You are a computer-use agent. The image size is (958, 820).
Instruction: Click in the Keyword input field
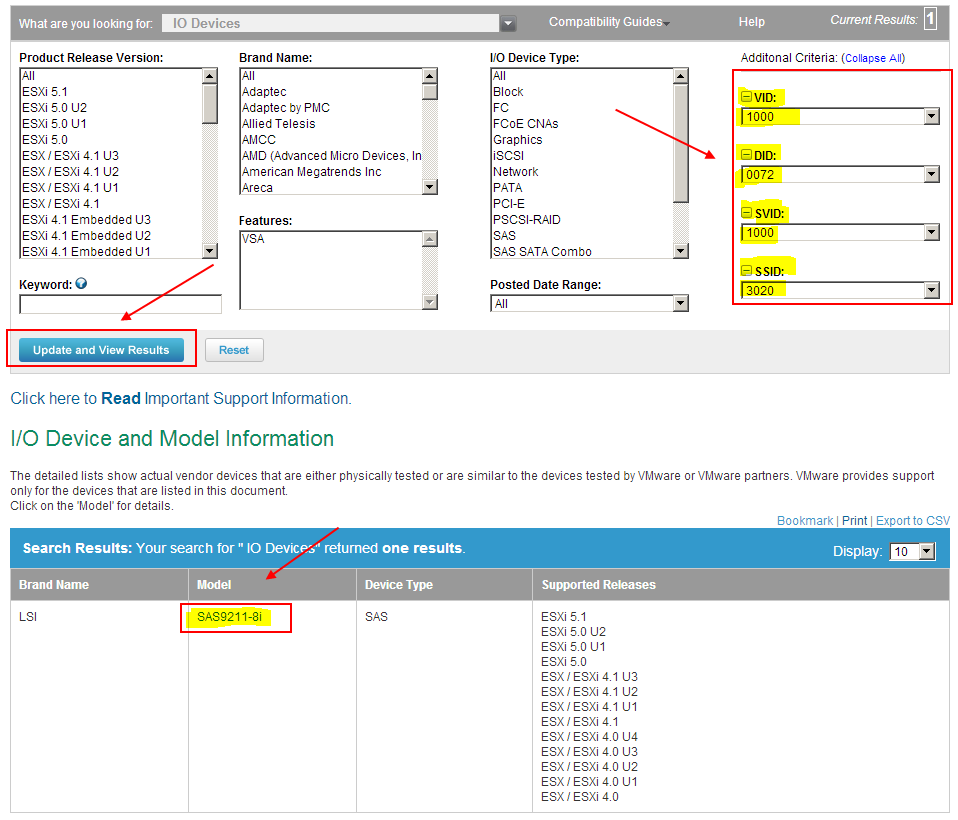point(120,304)
